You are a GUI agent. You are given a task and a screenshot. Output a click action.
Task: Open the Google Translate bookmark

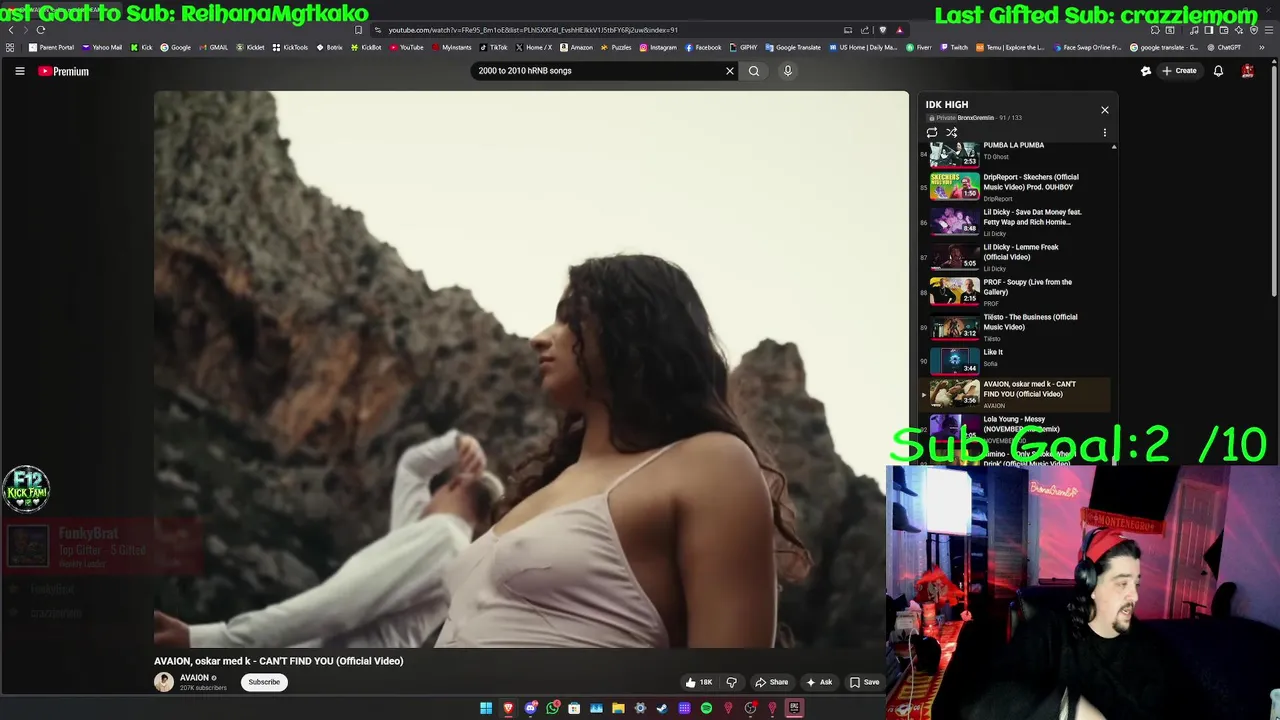(x=793, y=47)
